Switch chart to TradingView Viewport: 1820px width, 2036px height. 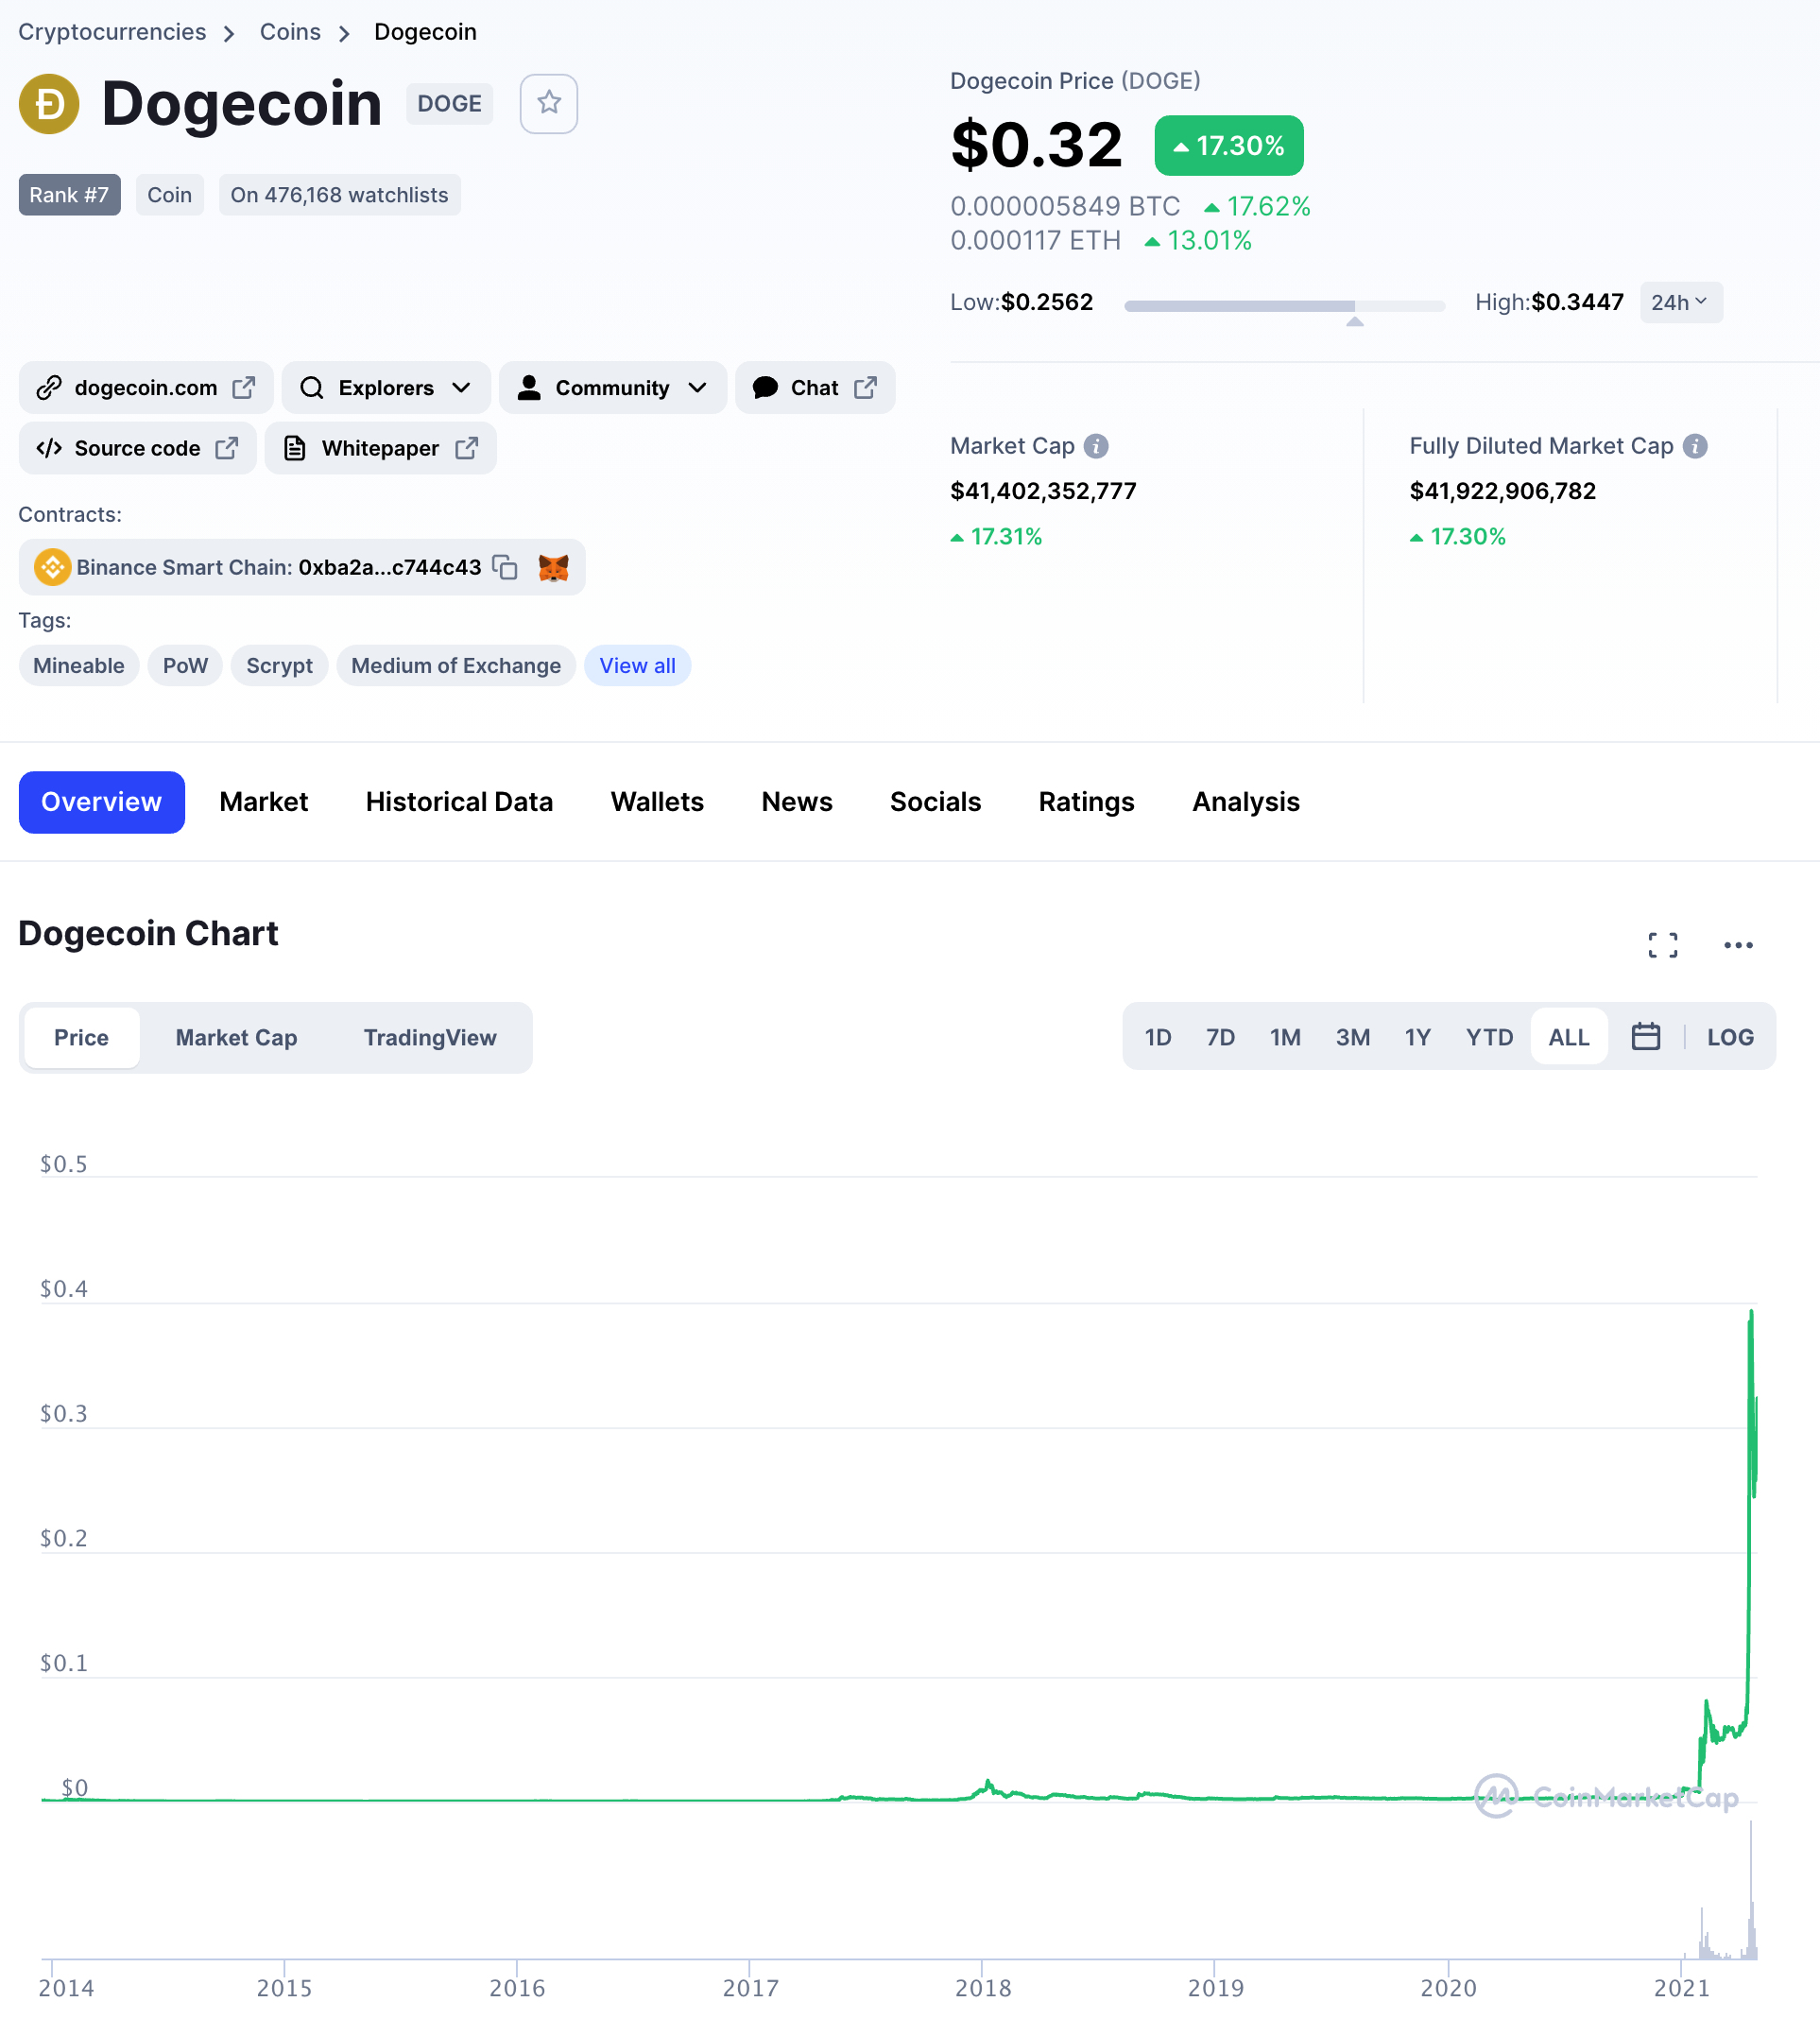[430, 1037]
